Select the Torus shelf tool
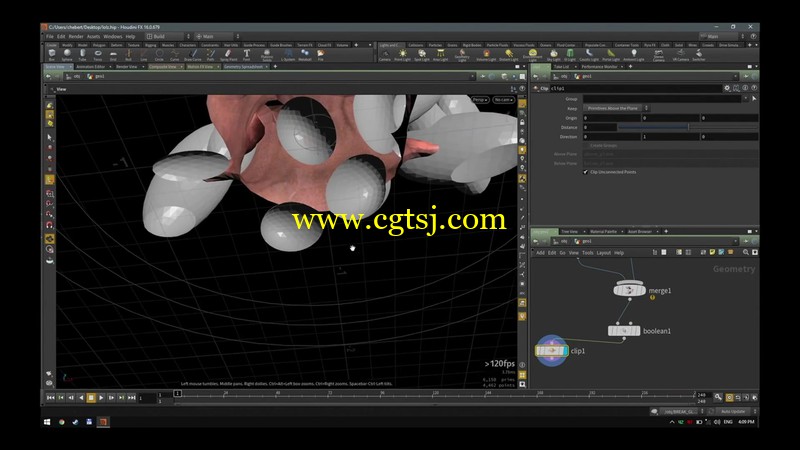The image size is (800, 450). point(97,55)
